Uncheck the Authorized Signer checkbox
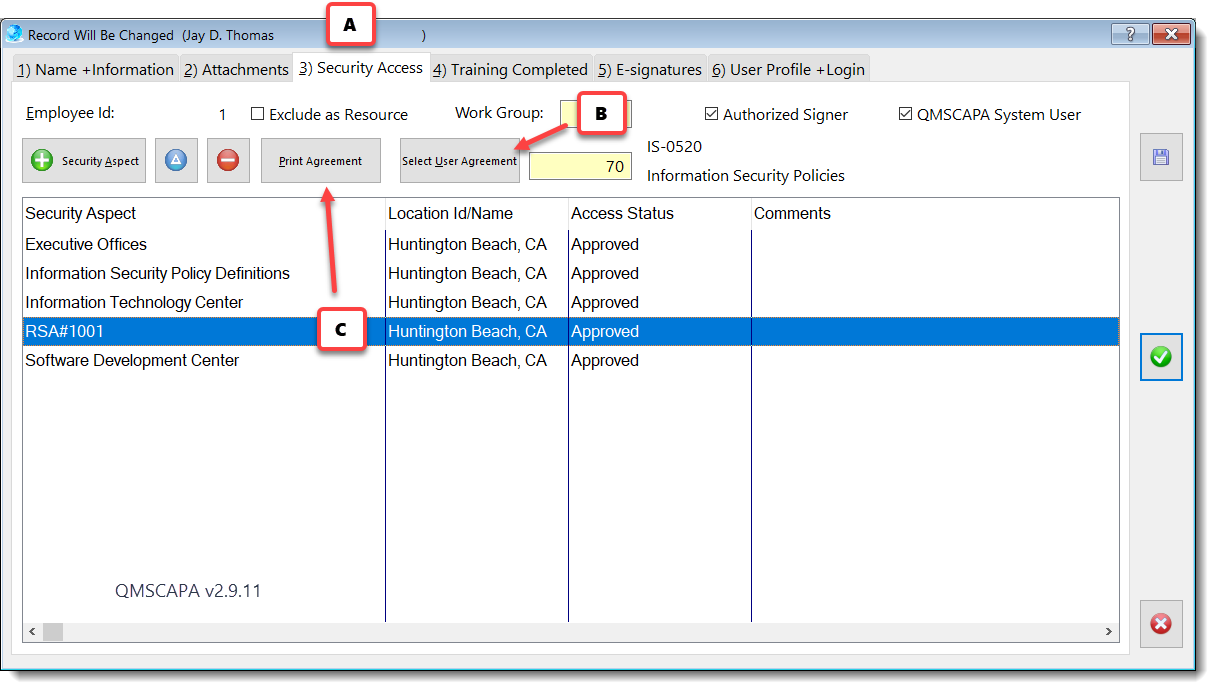The image size is (1216, 691). click(x=712, y=114)
